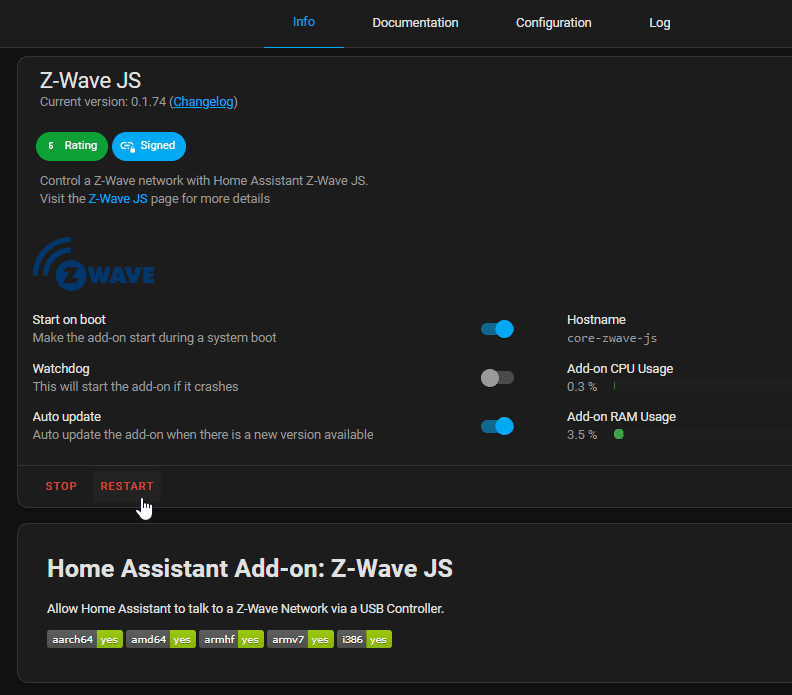Turn off the Auto update toggle
792x695 pixels.
pos(497,426)
